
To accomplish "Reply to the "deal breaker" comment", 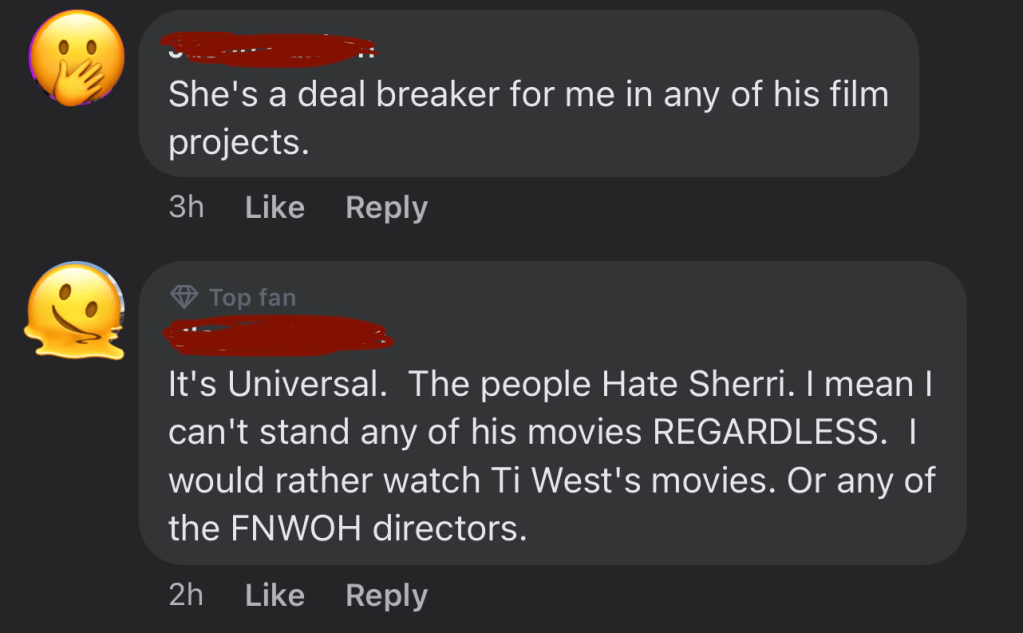I will coord(386,208).
